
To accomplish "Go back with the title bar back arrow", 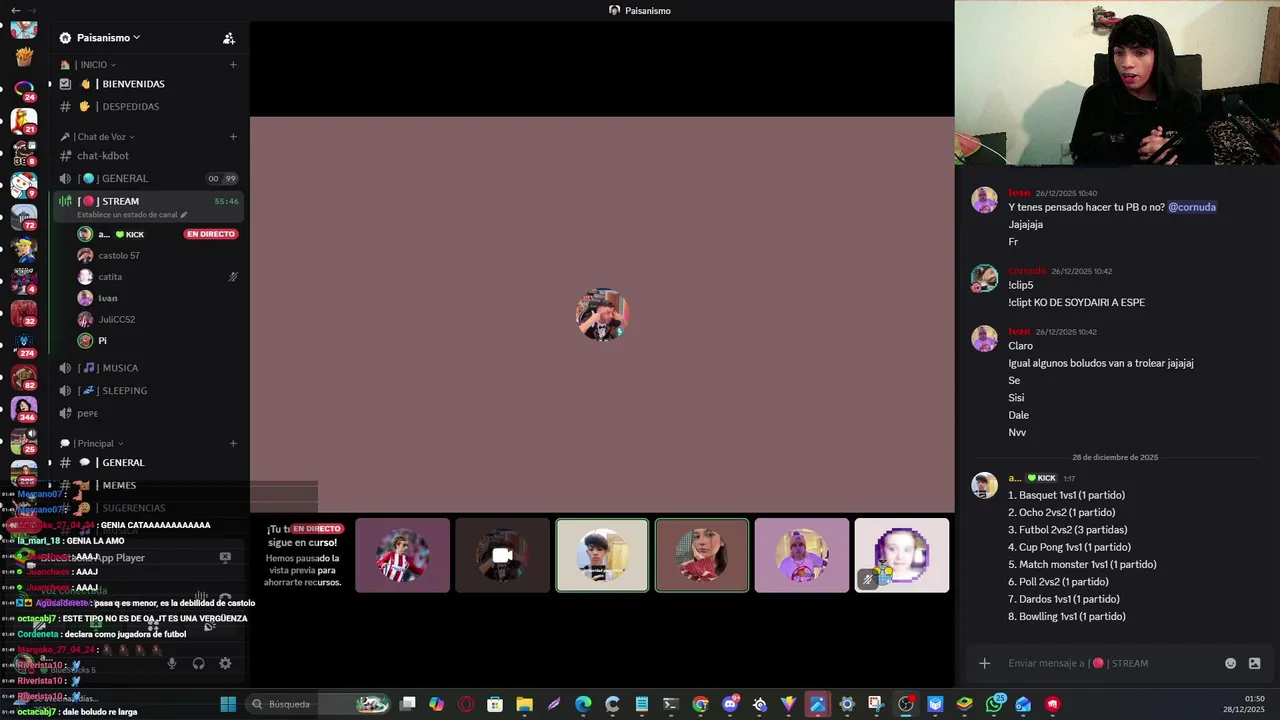I will pos(15,10).
